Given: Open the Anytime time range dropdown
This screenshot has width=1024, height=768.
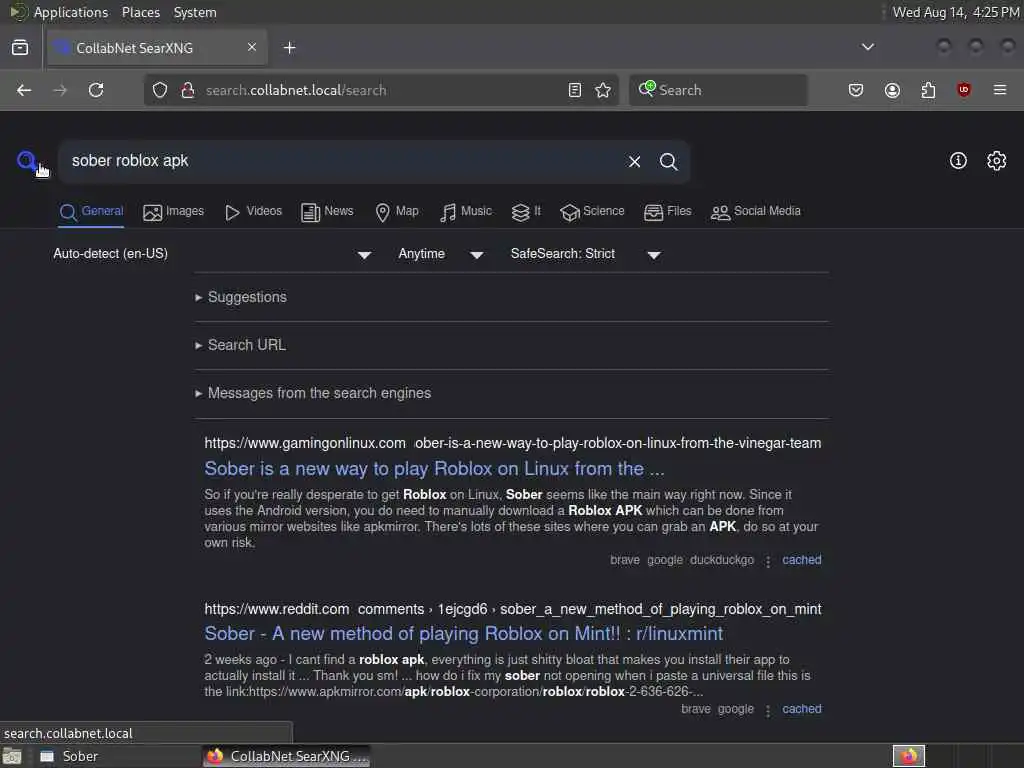Looking at the screenshot, I should [x=441, y=254].
